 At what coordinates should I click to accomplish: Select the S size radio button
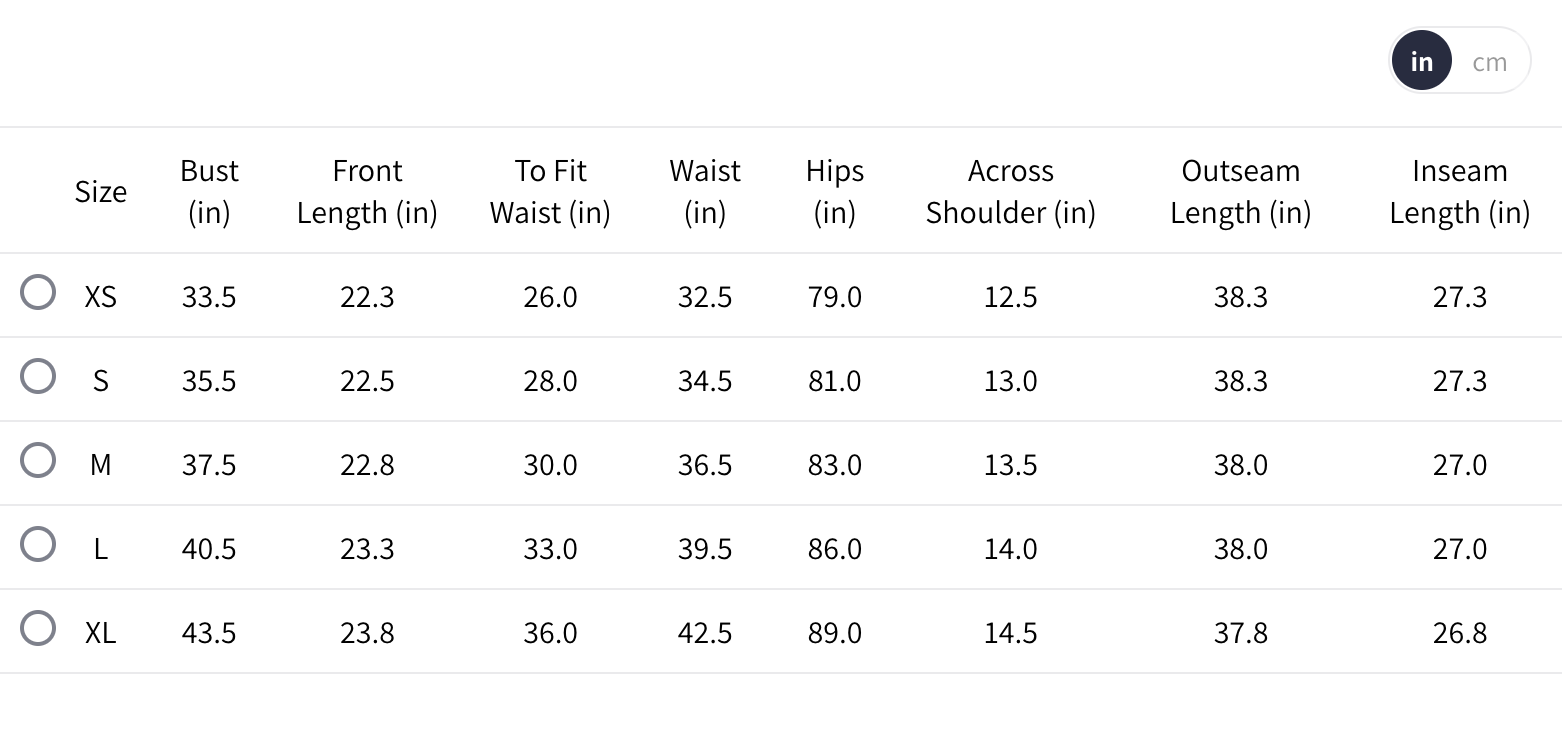tap(38, 377)
